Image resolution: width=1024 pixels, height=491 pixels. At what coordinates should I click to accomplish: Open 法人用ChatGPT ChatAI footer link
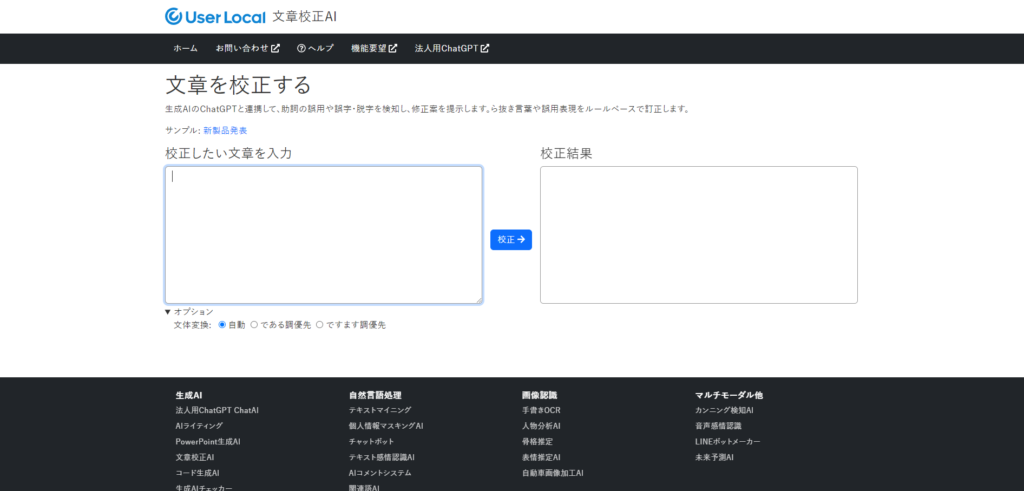tap(217, 410)
